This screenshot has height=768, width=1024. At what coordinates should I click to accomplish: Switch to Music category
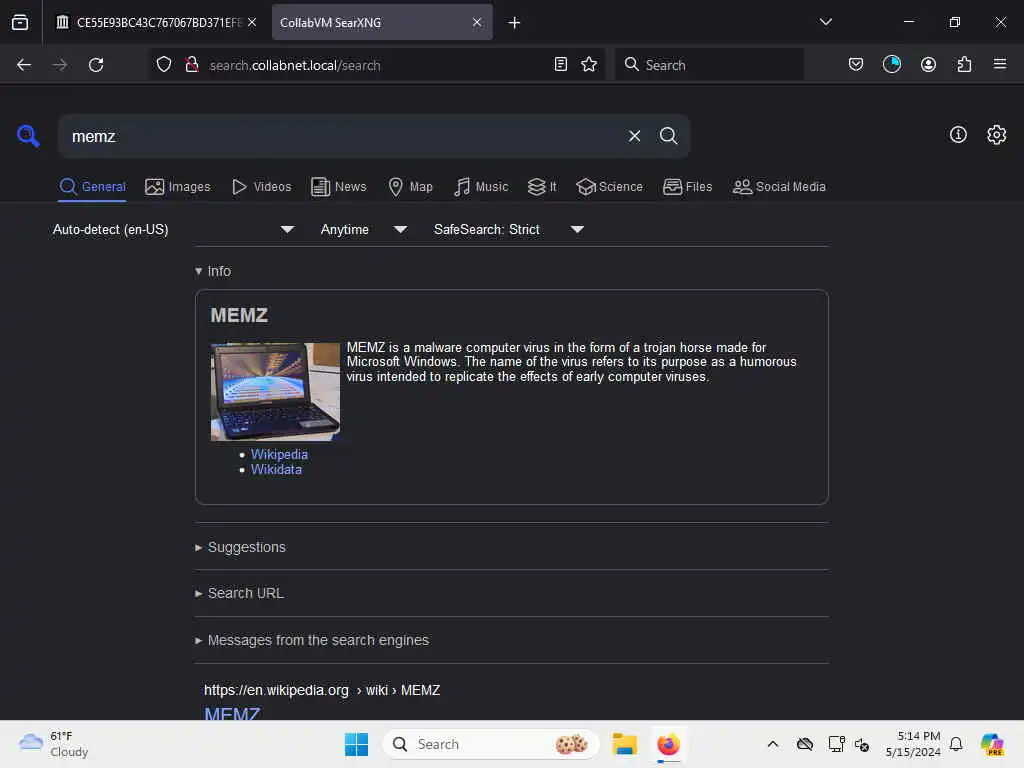click(481, 187)
